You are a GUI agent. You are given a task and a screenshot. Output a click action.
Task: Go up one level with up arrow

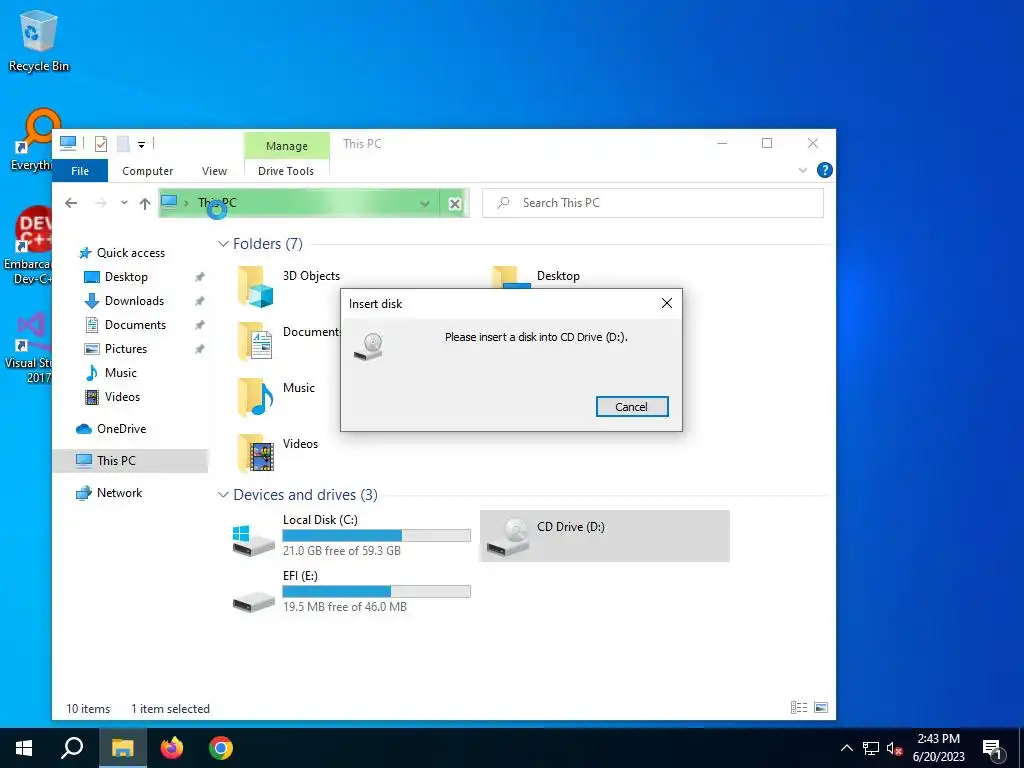(x=145, y=203)
